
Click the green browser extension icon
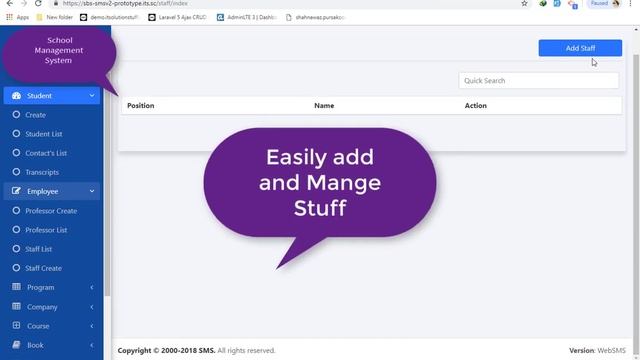tap(543, 3)
